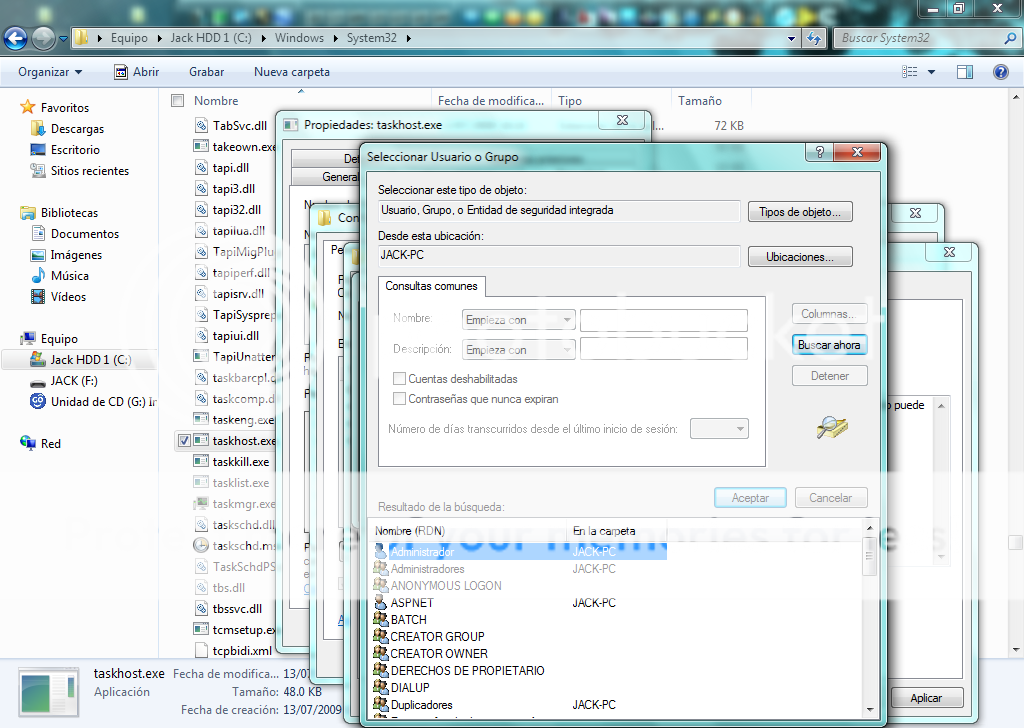This screenshot has width=1024, height=728.
Task: Click the Explorer back arrow button
Action: [16, 39]
